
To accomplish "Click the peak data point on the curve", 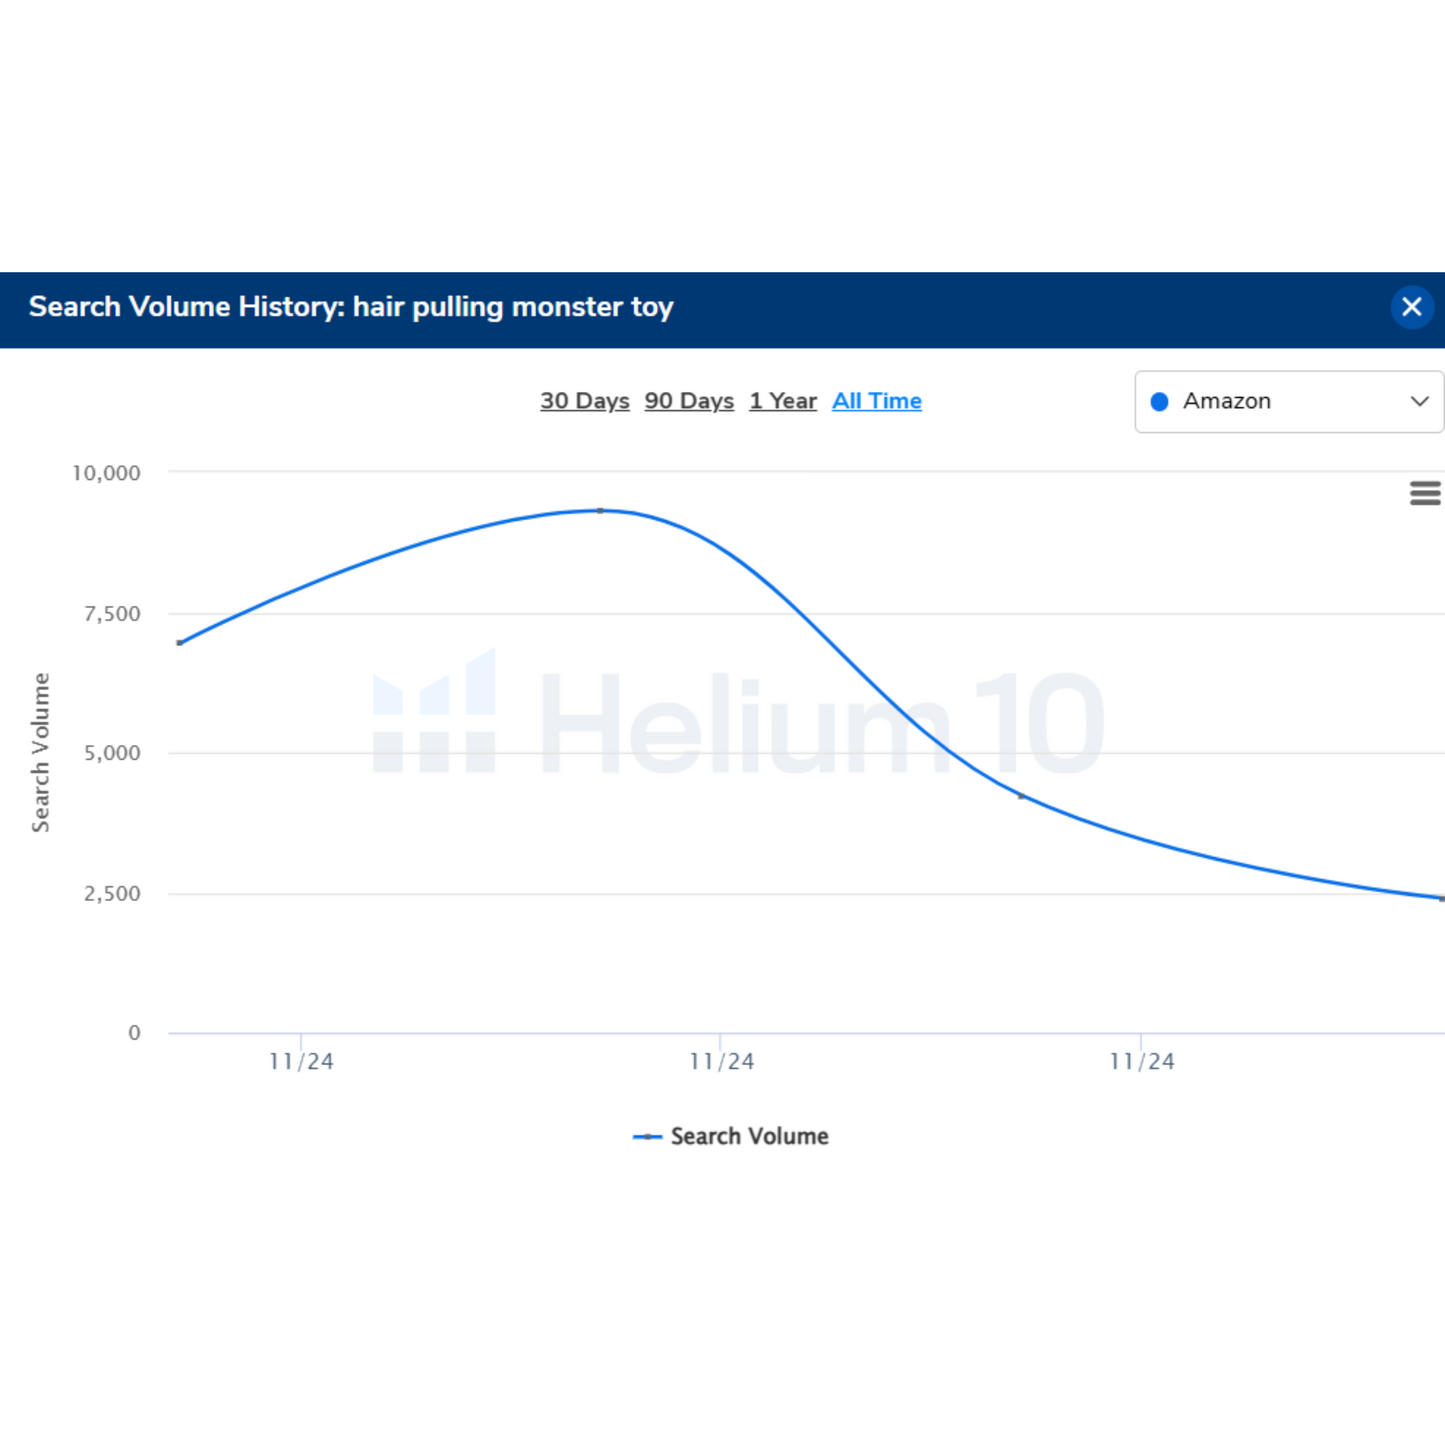I will click(600, 511).
